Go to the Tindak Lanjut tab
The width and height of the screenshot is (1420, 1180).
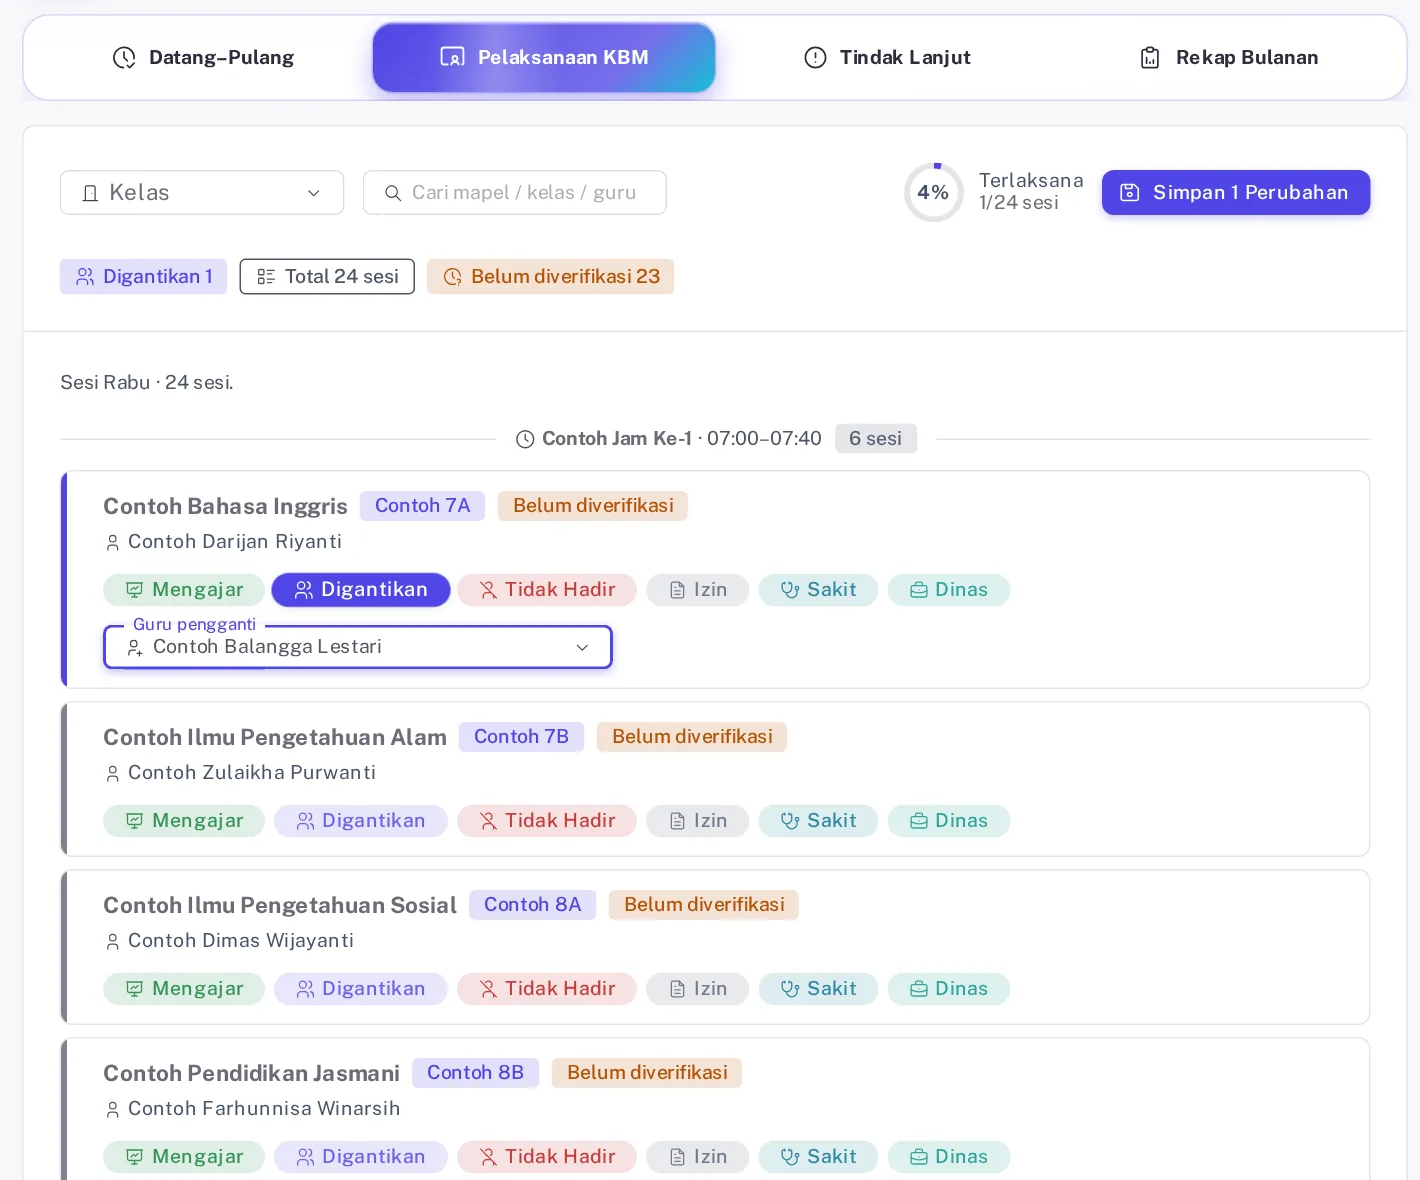click(887, 58)
